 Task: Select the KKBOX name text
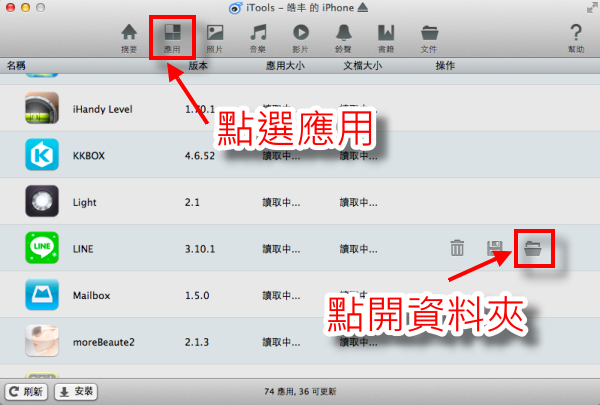tap(89, 156)
